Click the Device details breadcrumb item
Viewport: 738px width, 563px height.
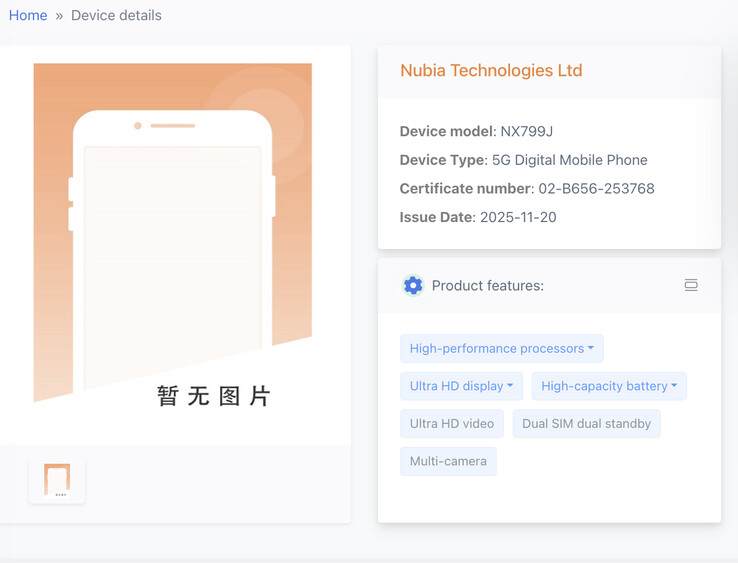[116, 15]
